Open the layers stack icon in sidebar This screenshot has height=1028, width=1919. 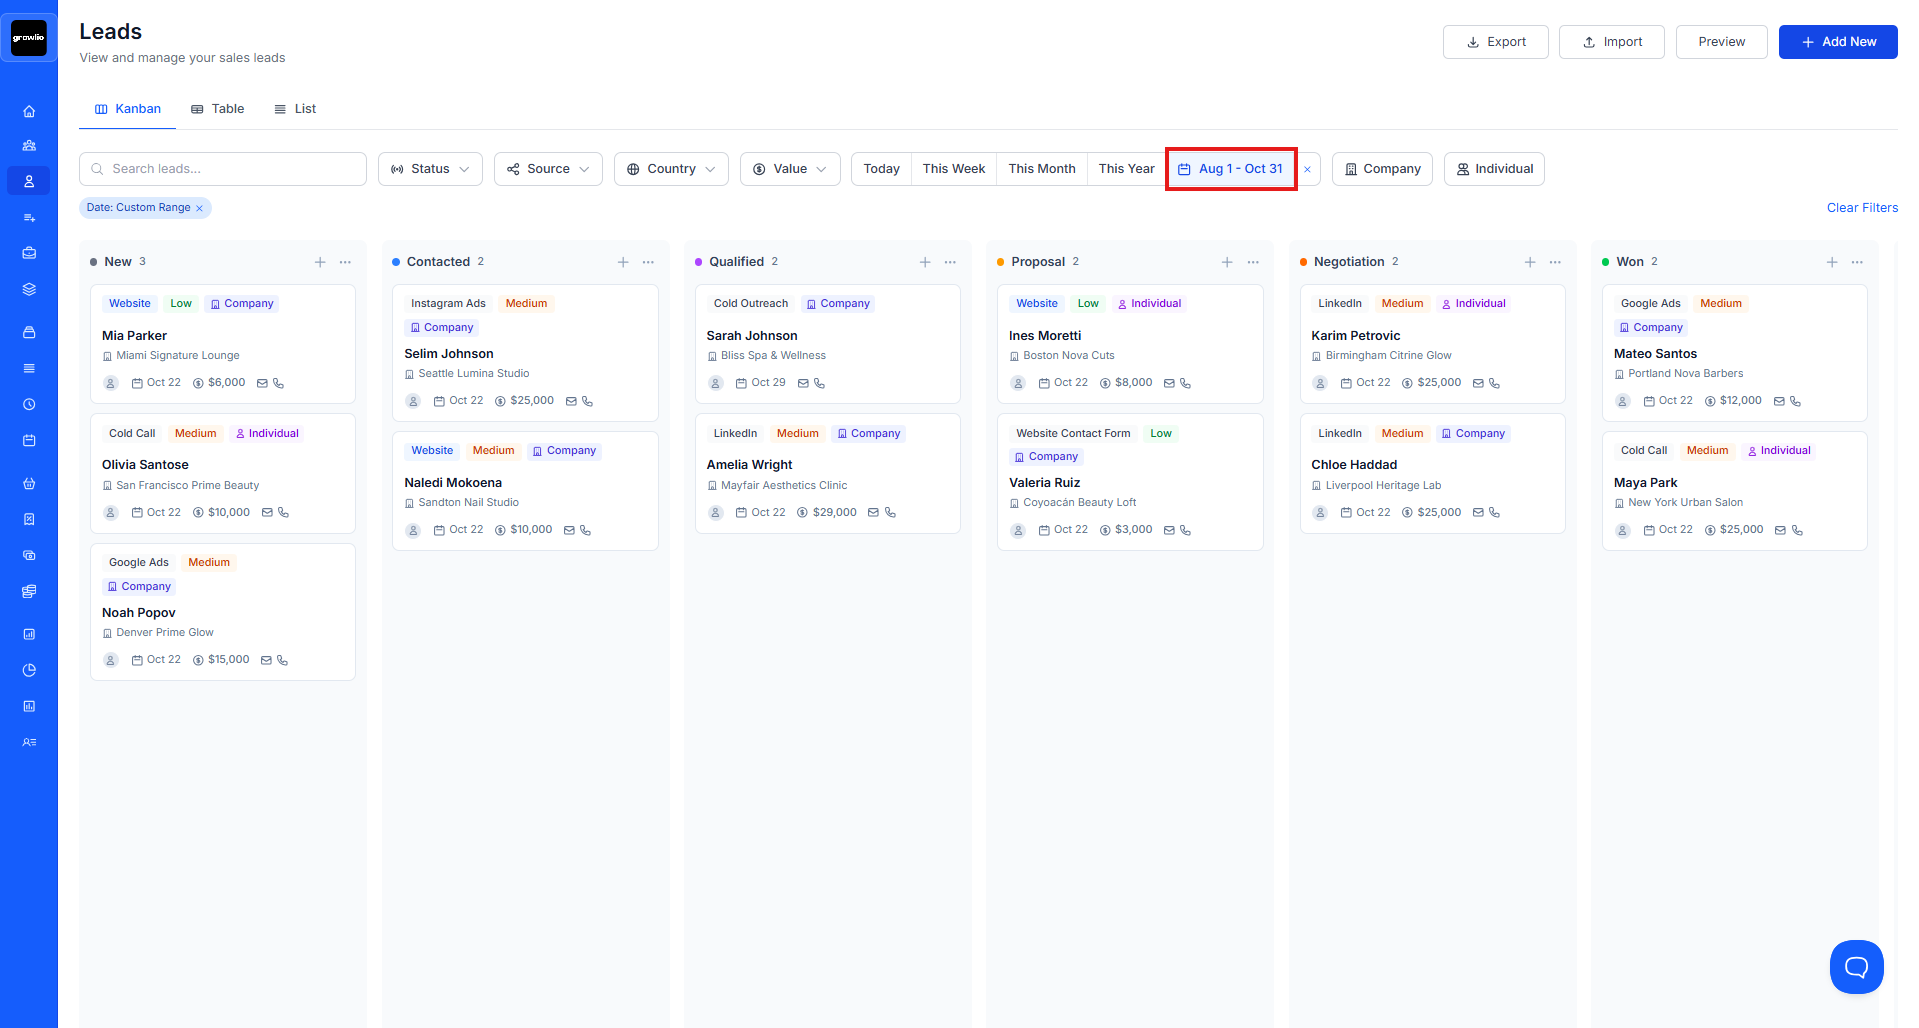(x=29, y=289)
